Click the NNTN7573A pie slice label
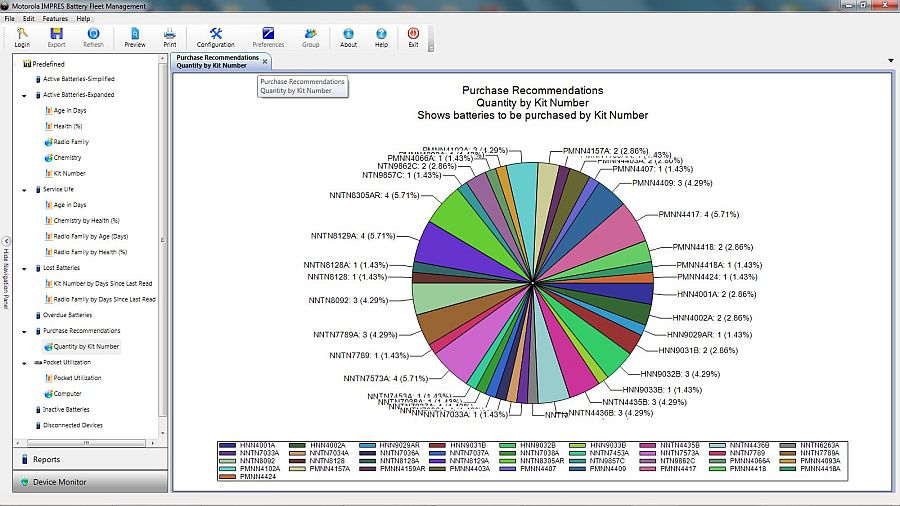The image size is (900, 506). click(x=386, y=379)
